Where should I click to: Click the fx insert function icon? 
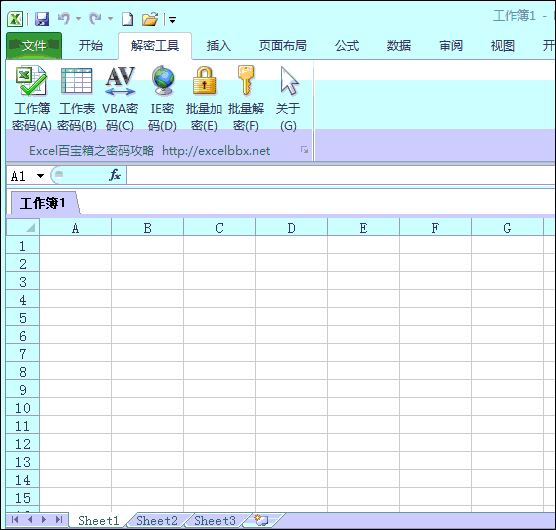pos(115,175)
